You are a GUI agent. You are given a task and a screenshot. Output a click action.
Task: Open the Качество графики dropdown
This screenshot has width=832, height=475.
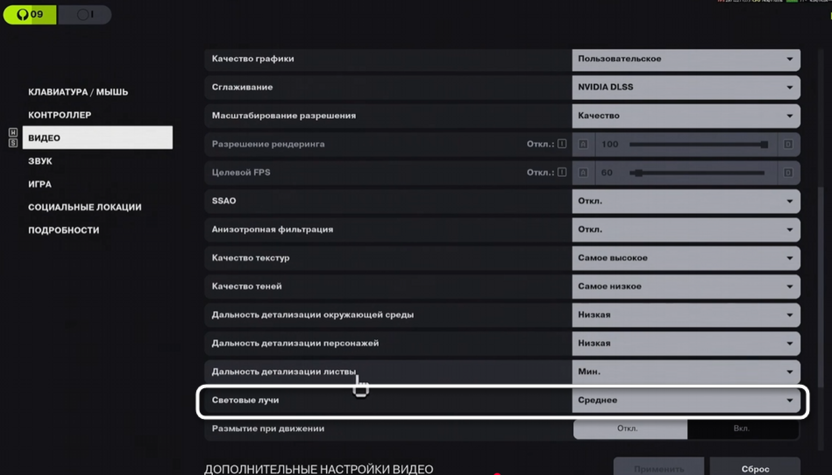(686, 59)
